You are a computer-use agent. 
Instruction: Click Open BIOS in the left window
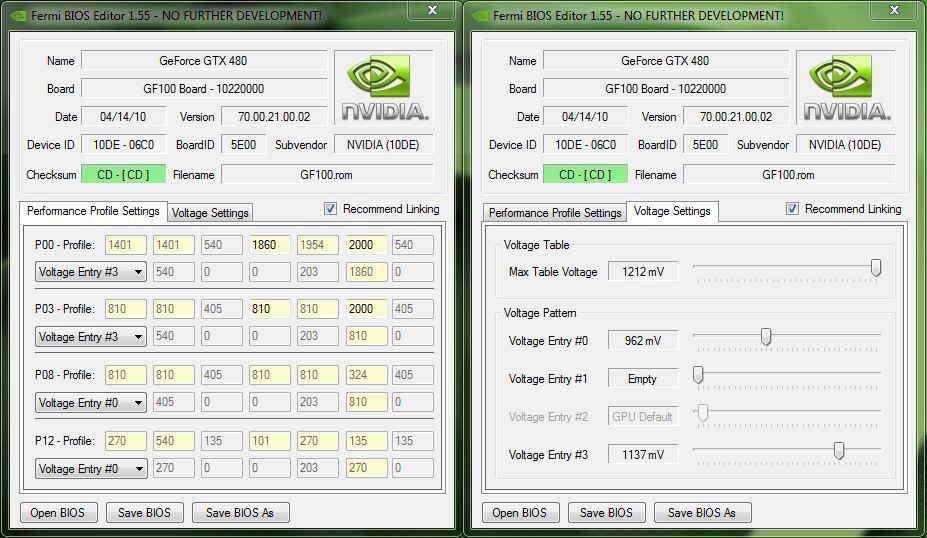pos(57,513)
